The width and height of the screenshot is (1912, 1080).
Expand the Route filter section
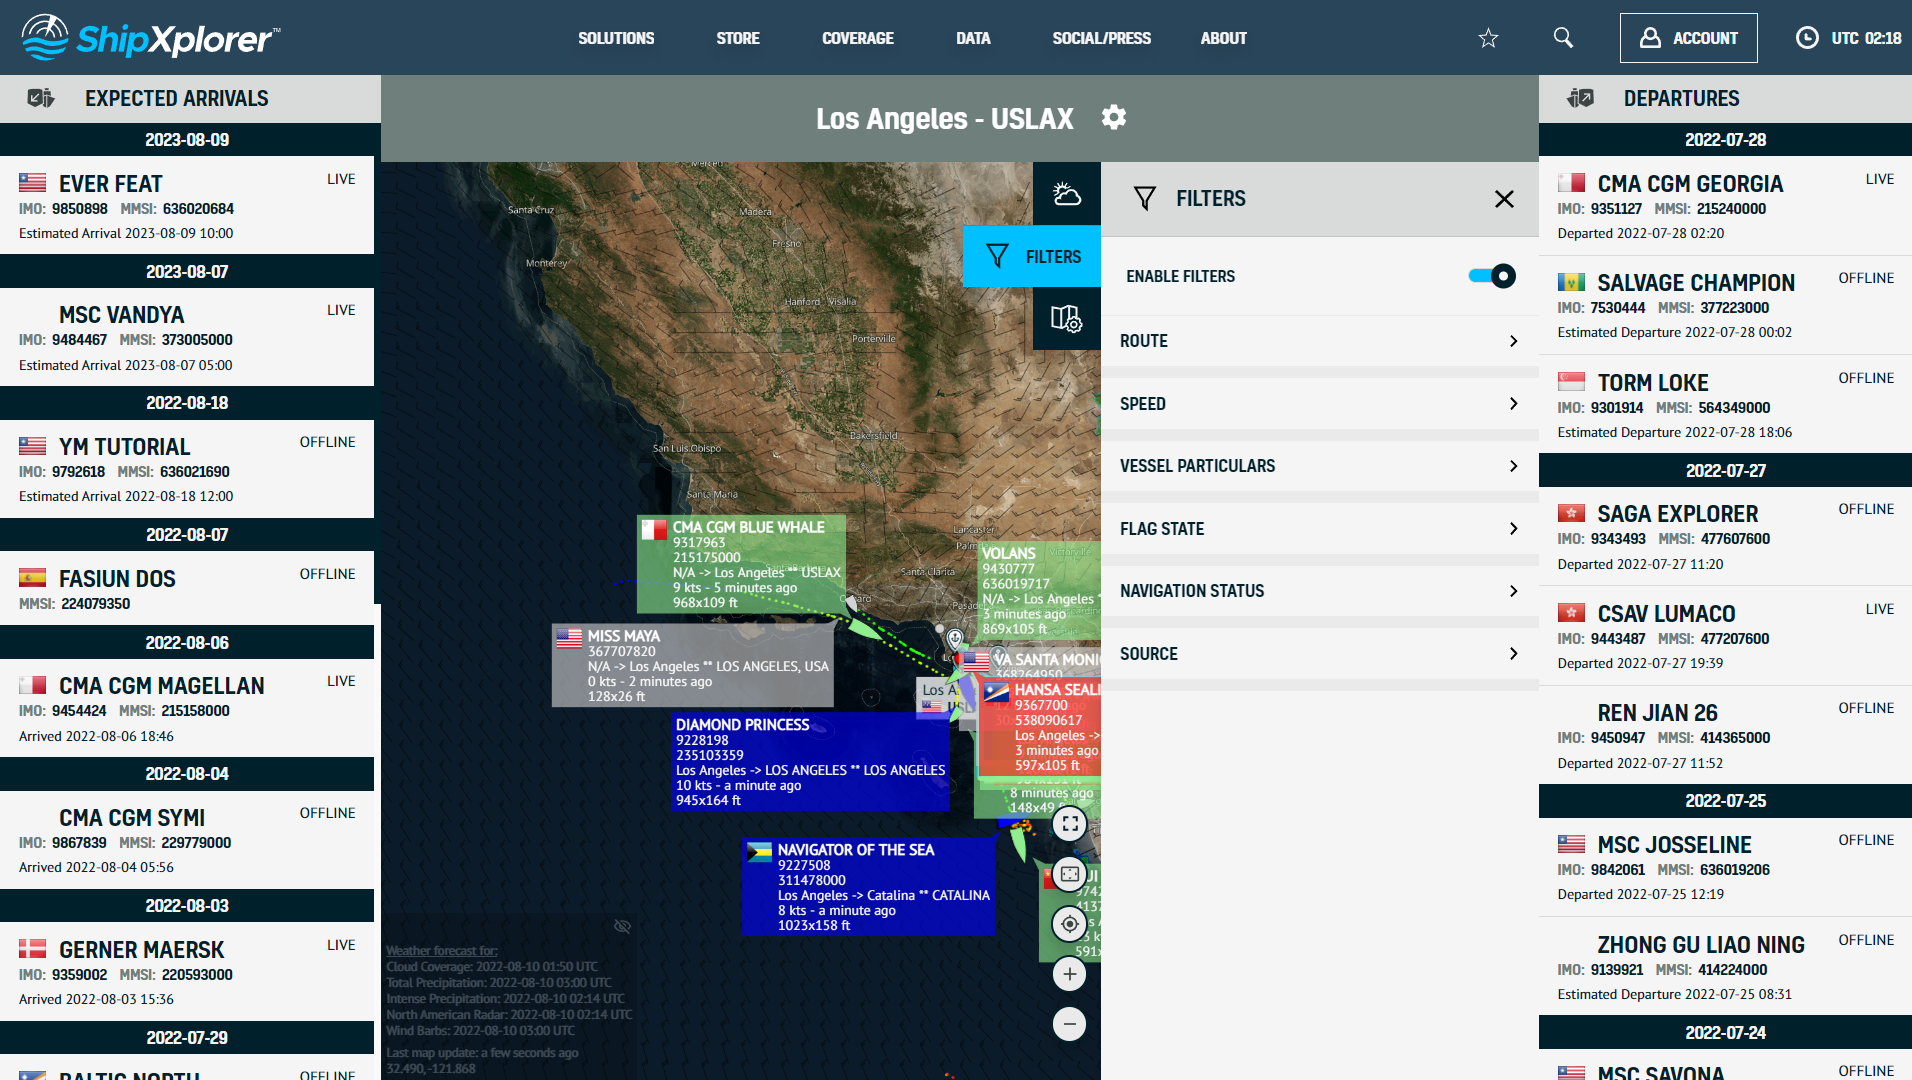pos(1319,341)
